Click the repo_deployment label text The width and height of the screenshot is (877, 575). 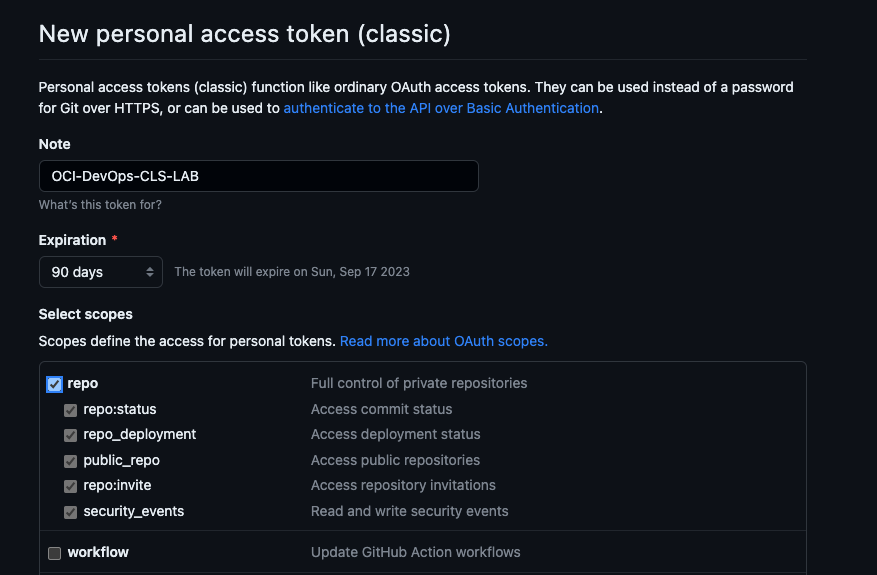[140, 434]
